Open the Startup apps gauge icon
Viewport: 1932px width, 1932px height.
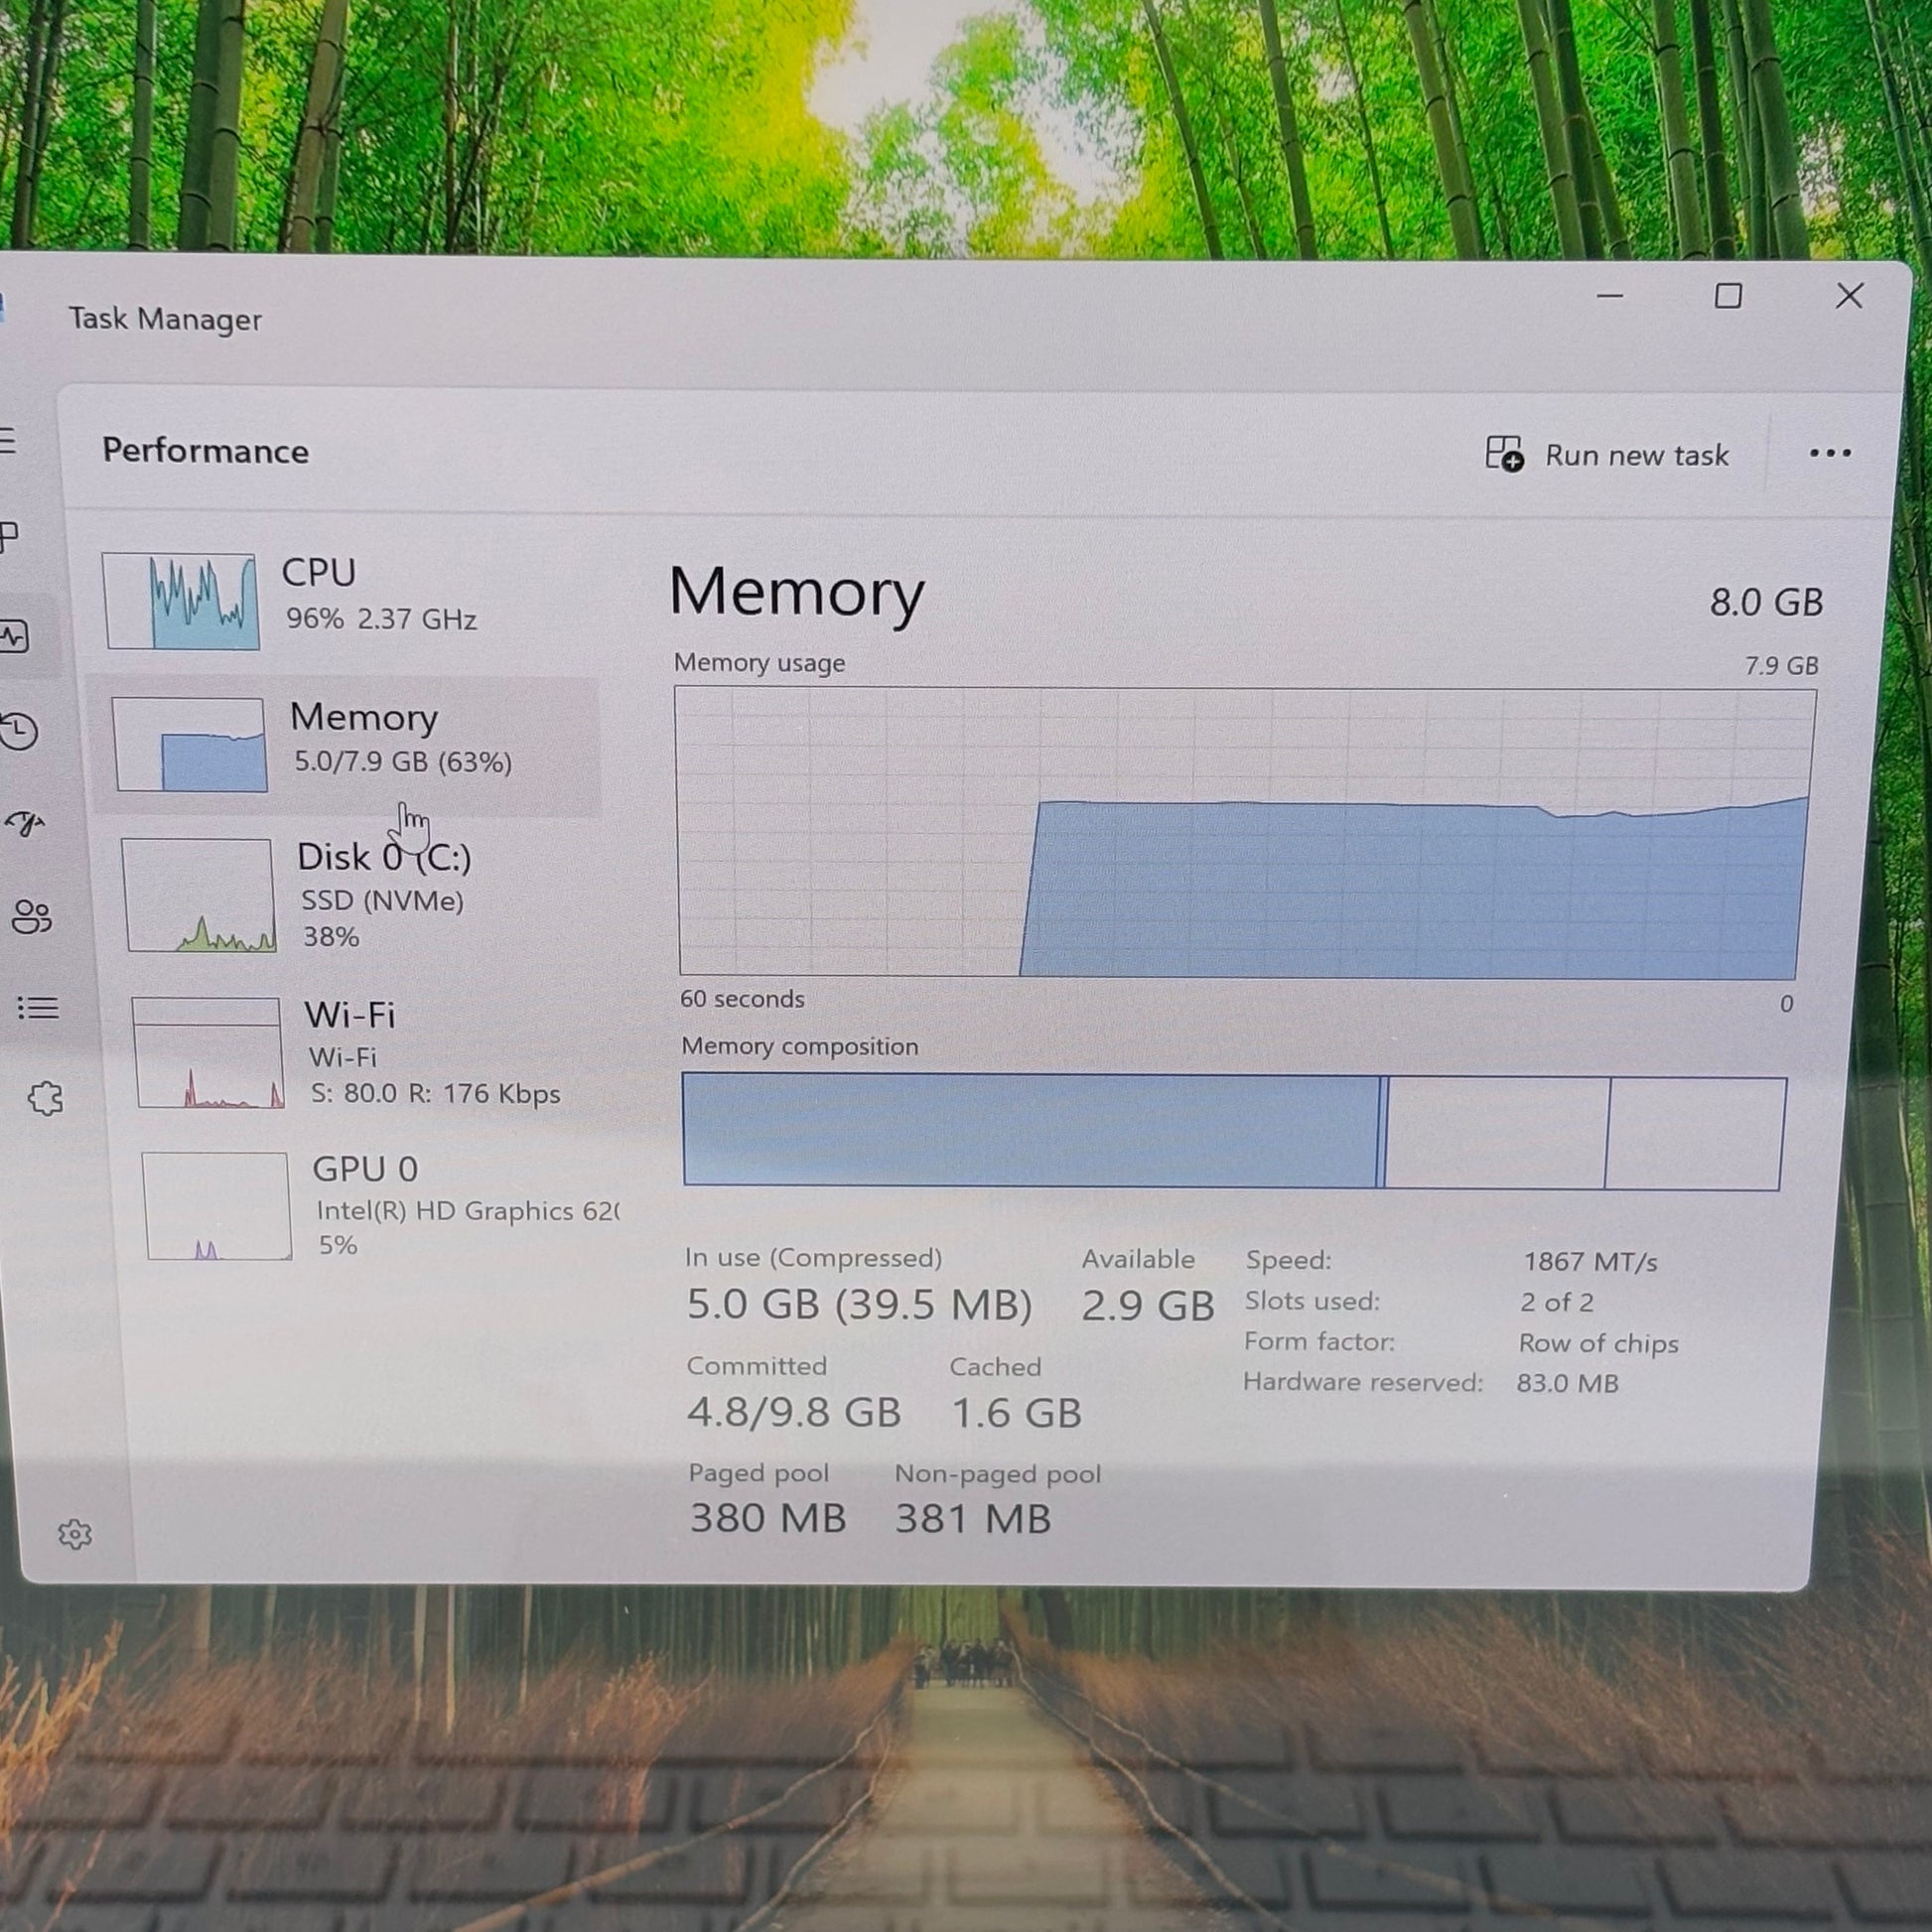point(25,823)
